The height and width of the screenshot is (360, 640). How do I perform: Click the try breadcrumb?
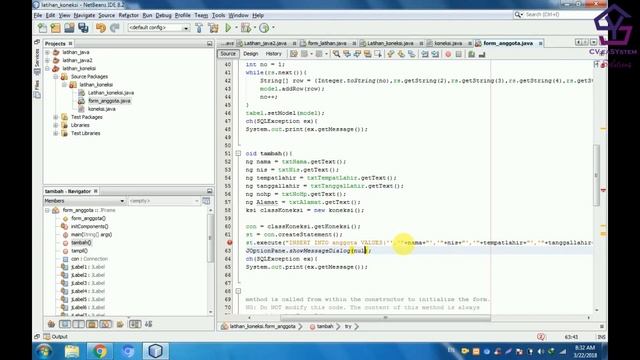tap(348, 327)
